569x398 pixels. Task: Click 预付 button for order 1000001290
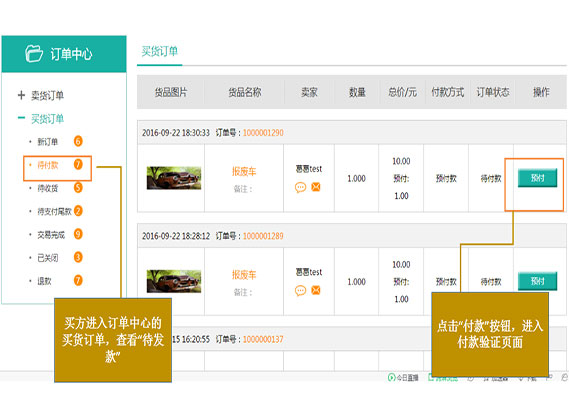click(537, 178)
